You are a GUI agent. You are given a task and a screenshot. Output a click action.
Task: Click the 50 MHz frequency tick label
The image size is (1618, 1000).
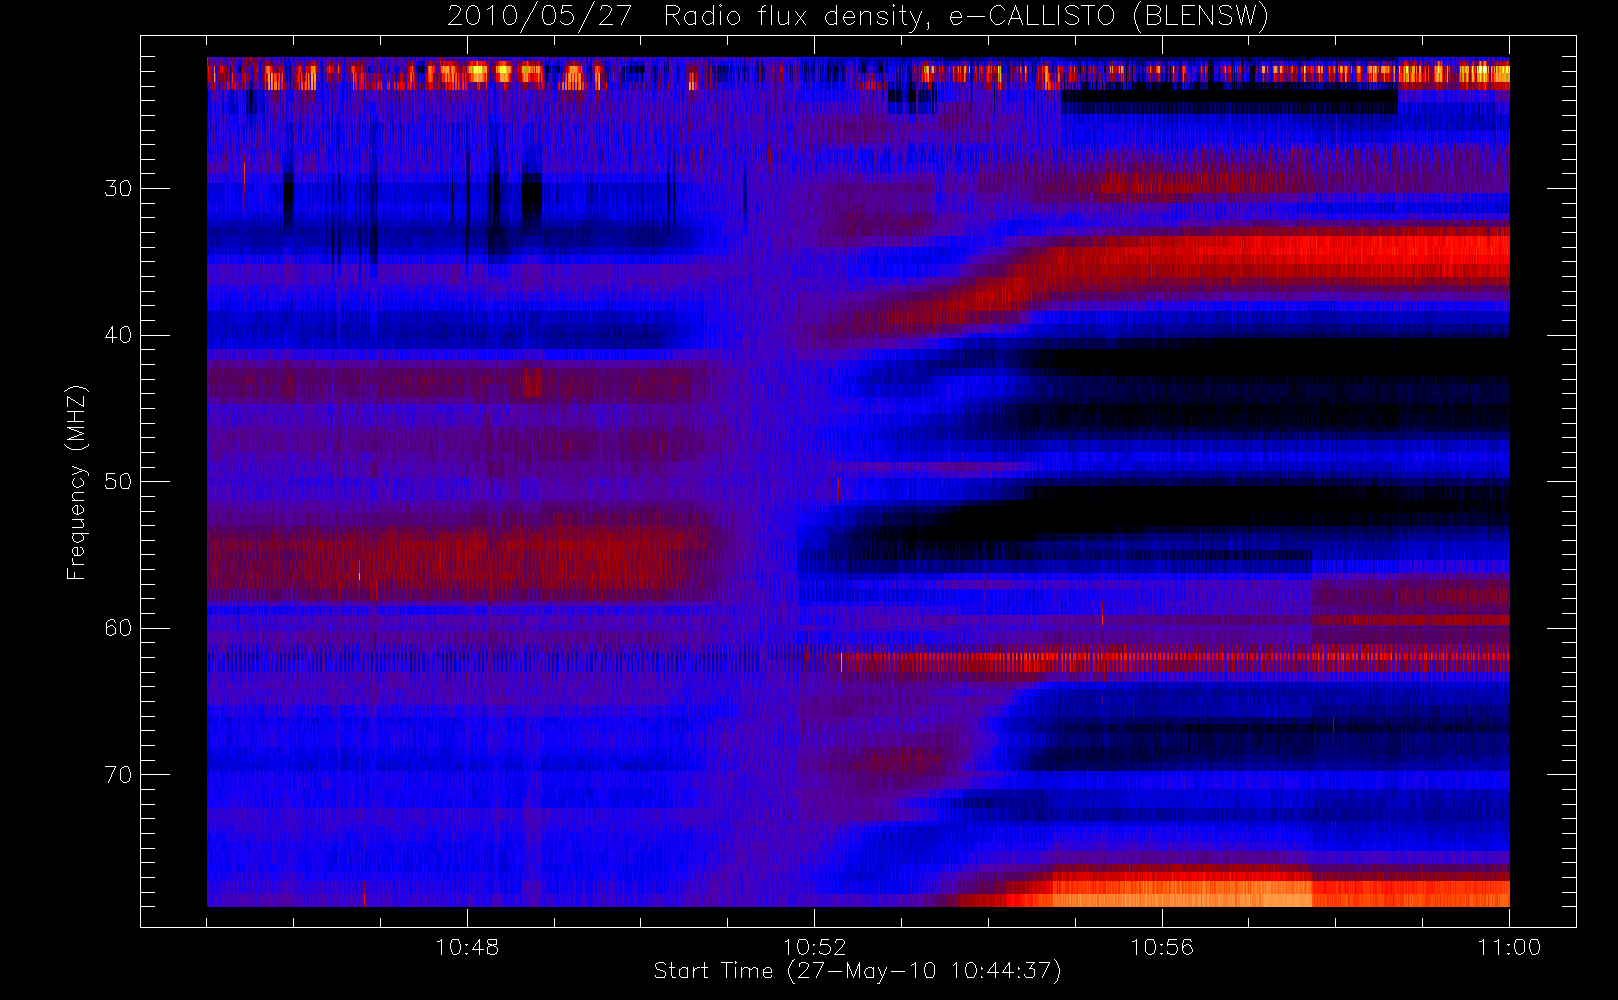point(118,481)
